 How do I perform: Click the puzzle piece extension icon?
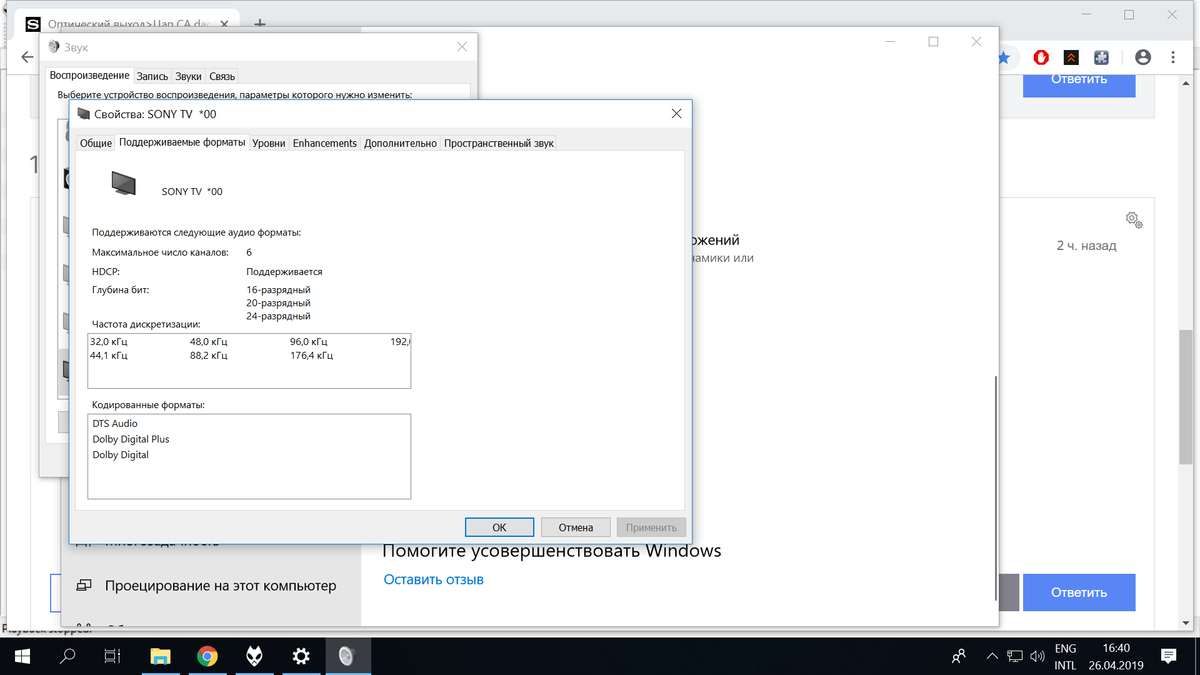tap(1101, 58)
